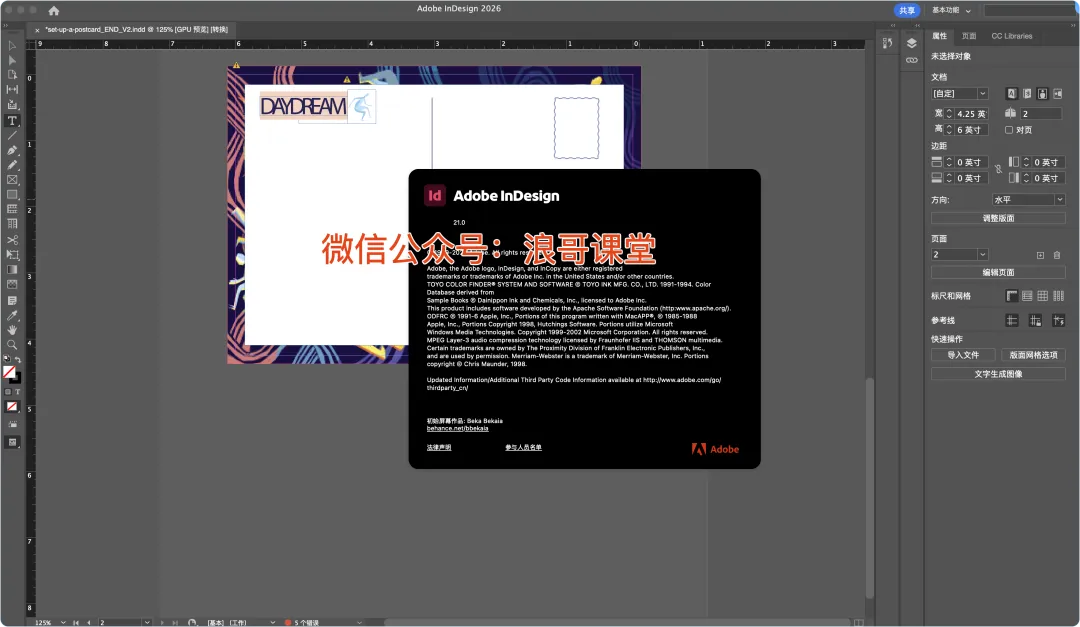The height and width of the screenshot is (627, 1080).
Task: Select the Direct Selection tool
Action: [12, 60]
